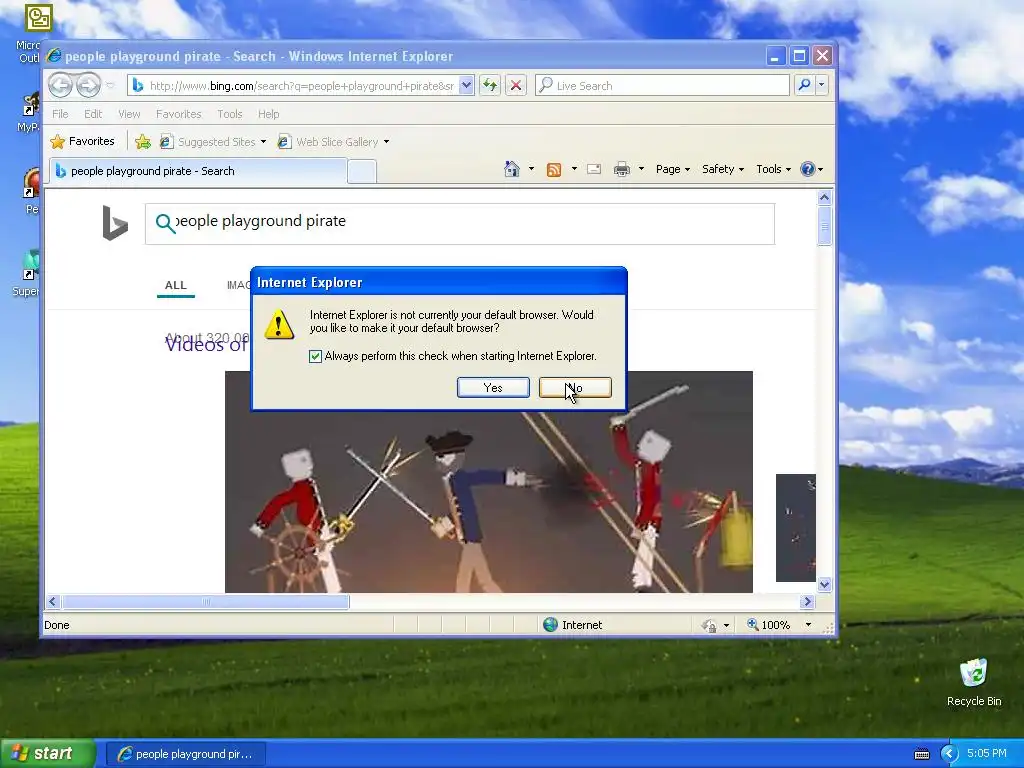Click No in default browser dialog
1024x768 pixels.
pyautogui.click(x=575, y=387)
